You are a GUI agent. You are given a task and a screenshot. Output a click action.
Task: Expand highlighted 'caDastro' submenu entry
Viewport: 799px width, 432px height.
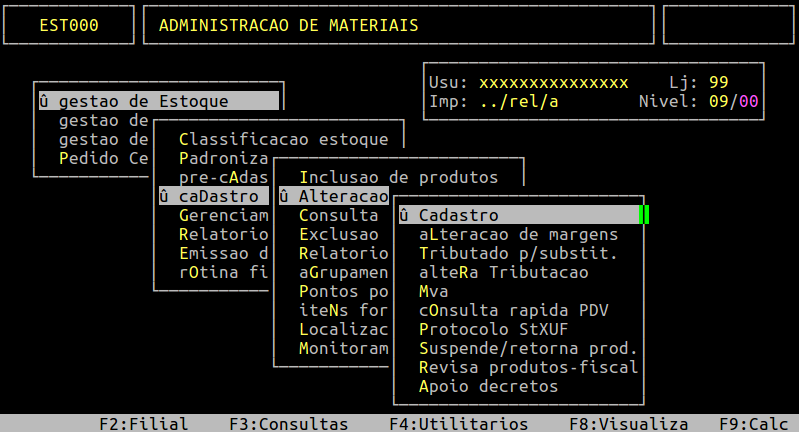[215, 196]
